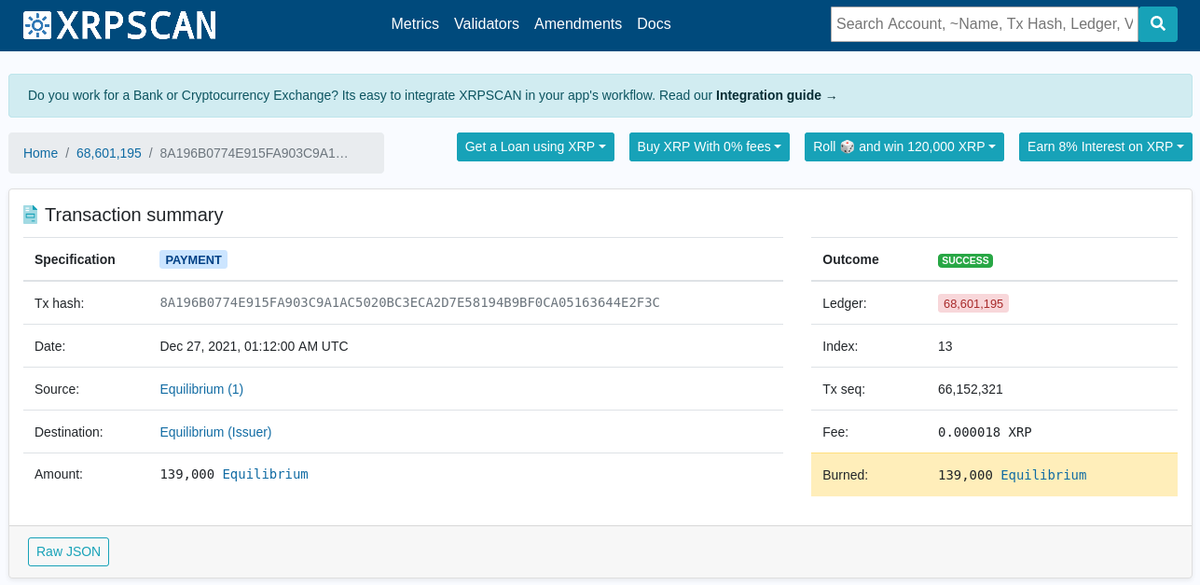
Task: Open the Docs menu item
Action: coord(654,24)
